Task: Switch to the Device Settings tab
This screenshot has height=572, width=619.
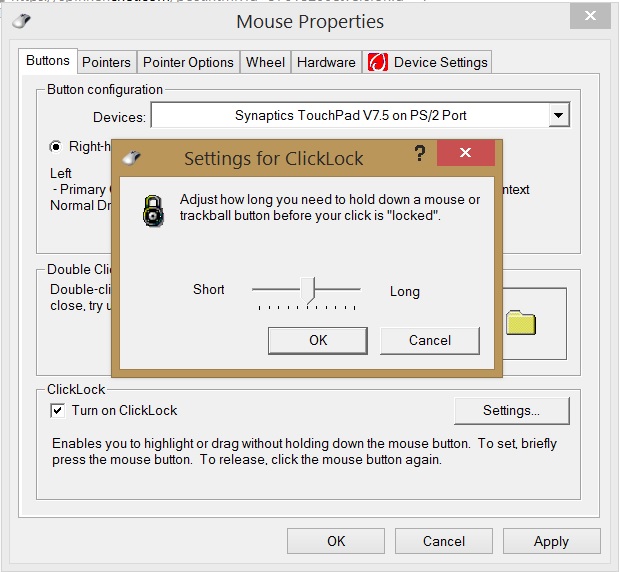Action: click(x=427, y=62)
